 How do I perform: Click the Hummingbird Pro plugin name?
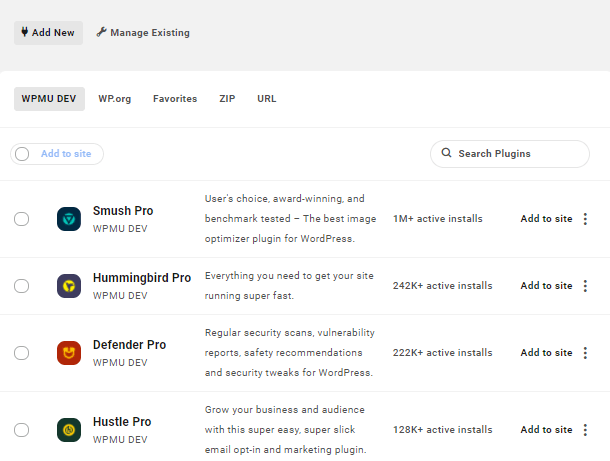(142, 277)
